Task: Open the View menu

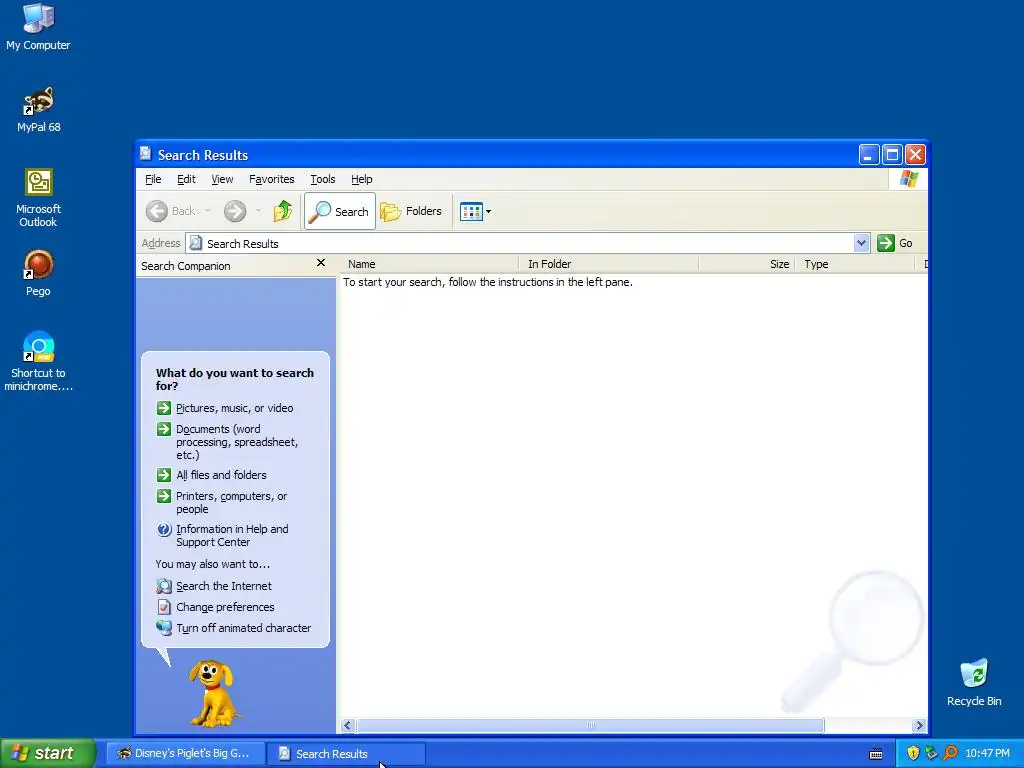Action: point(222,179)
